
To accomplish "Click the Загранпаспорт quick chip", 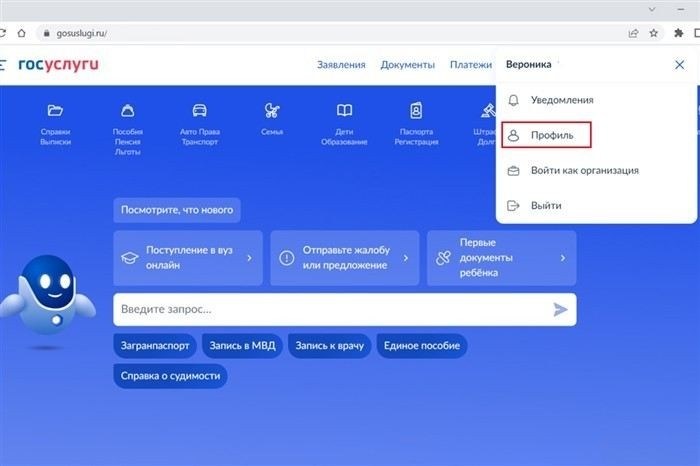I will [155, 345].
